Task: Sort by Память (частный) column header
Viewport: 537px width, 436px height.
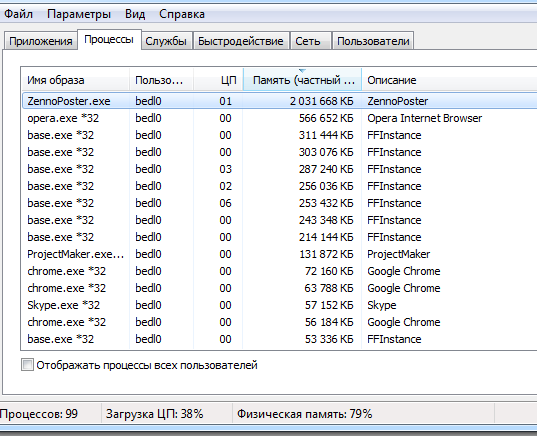Action: point(302,80)
